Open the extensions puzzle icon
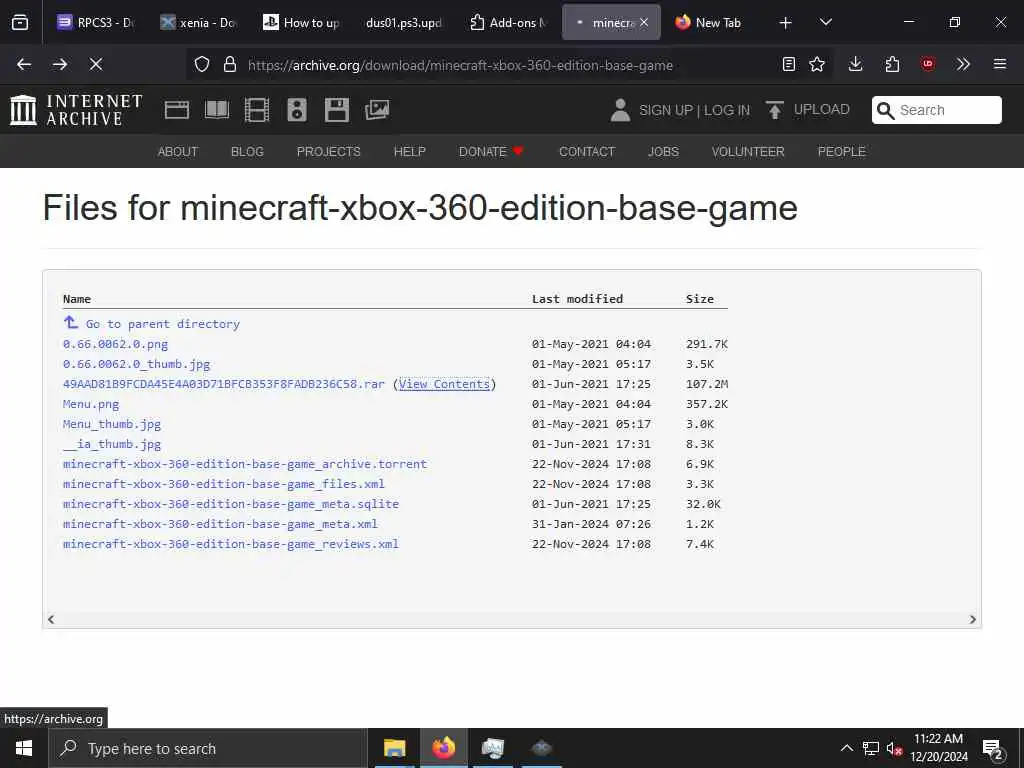This screenshot has height=768, width=1024. (892, 64)
